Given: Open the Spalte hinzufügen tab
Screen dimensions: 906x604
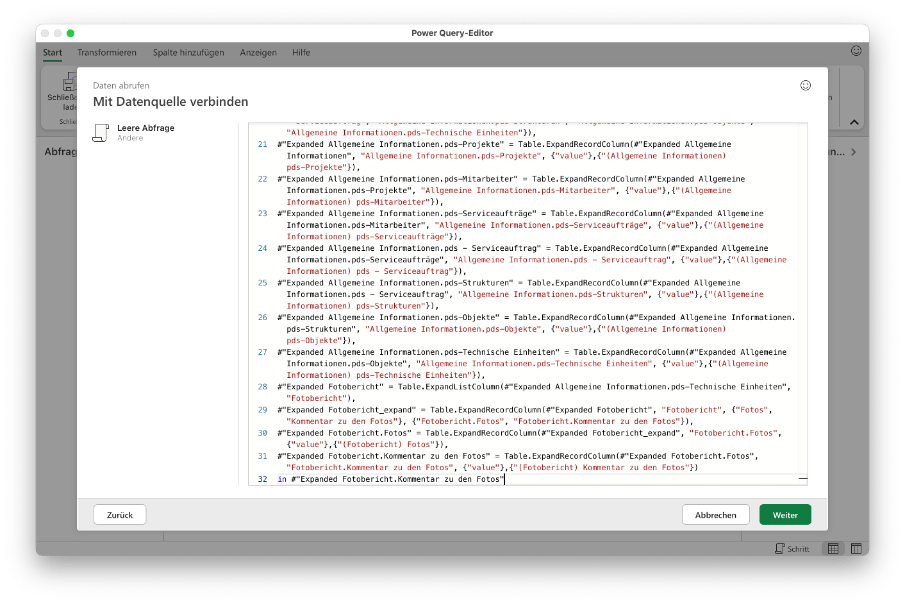Looking at the screenshot, I should click(x=188, y=53).
